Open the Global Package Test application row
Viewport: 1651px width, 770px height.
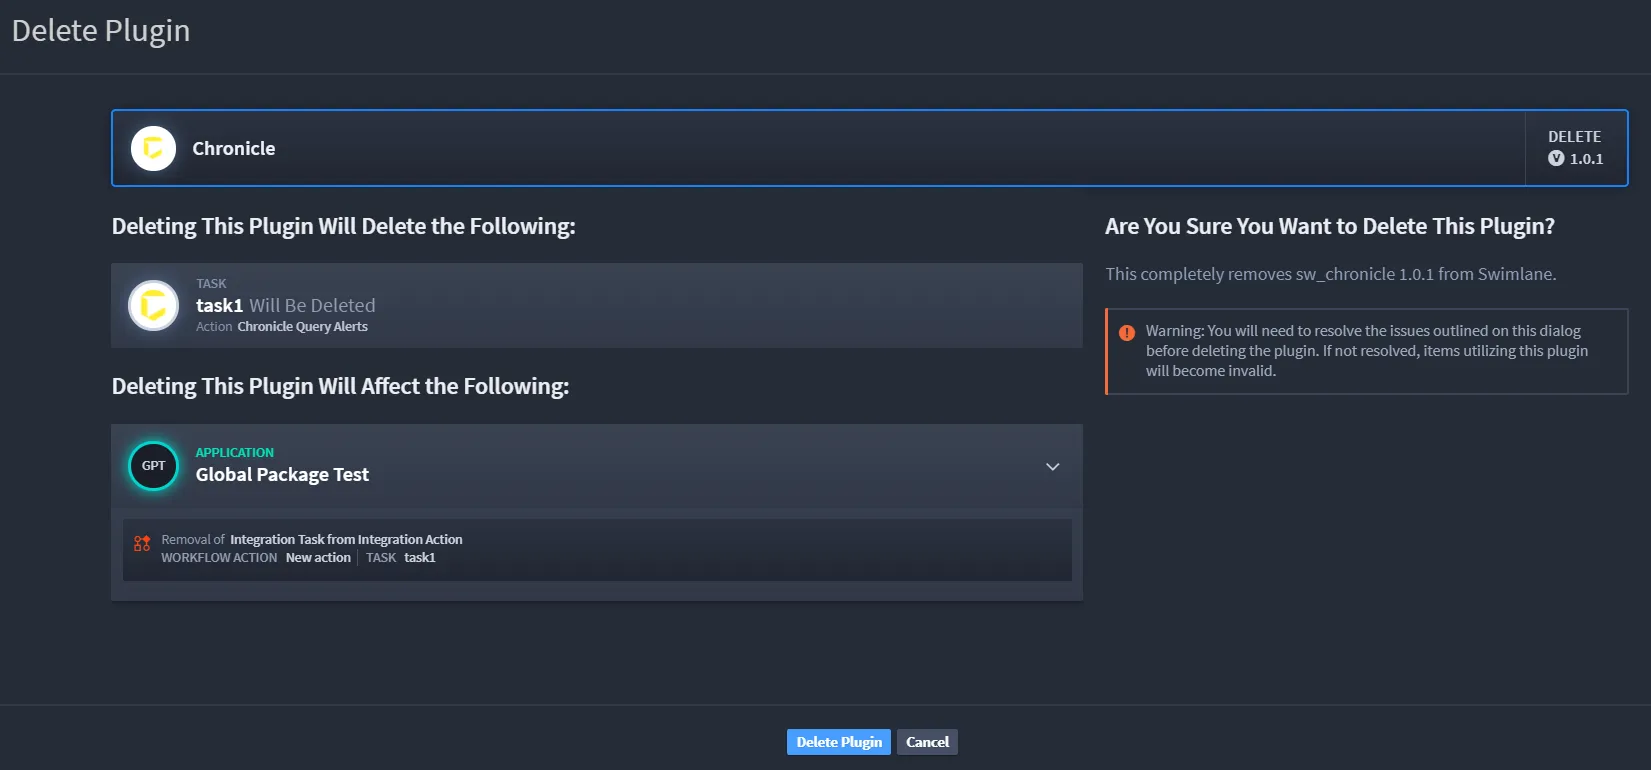pyautogui.click(x=596, y=466)
